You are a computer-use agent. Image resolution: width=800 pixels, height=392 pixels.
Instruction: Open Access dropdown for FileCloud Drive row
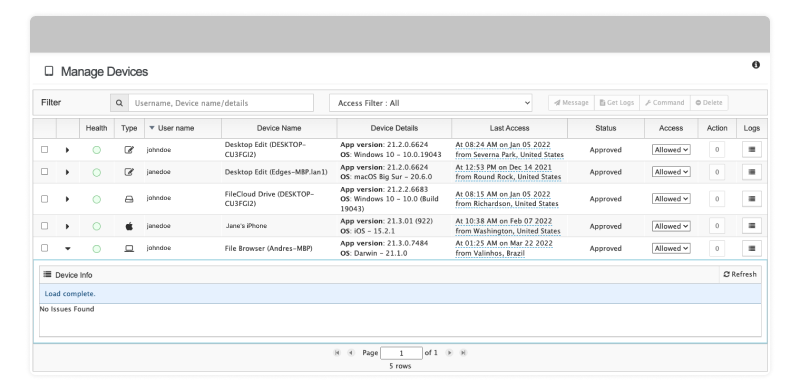[671, 199]
